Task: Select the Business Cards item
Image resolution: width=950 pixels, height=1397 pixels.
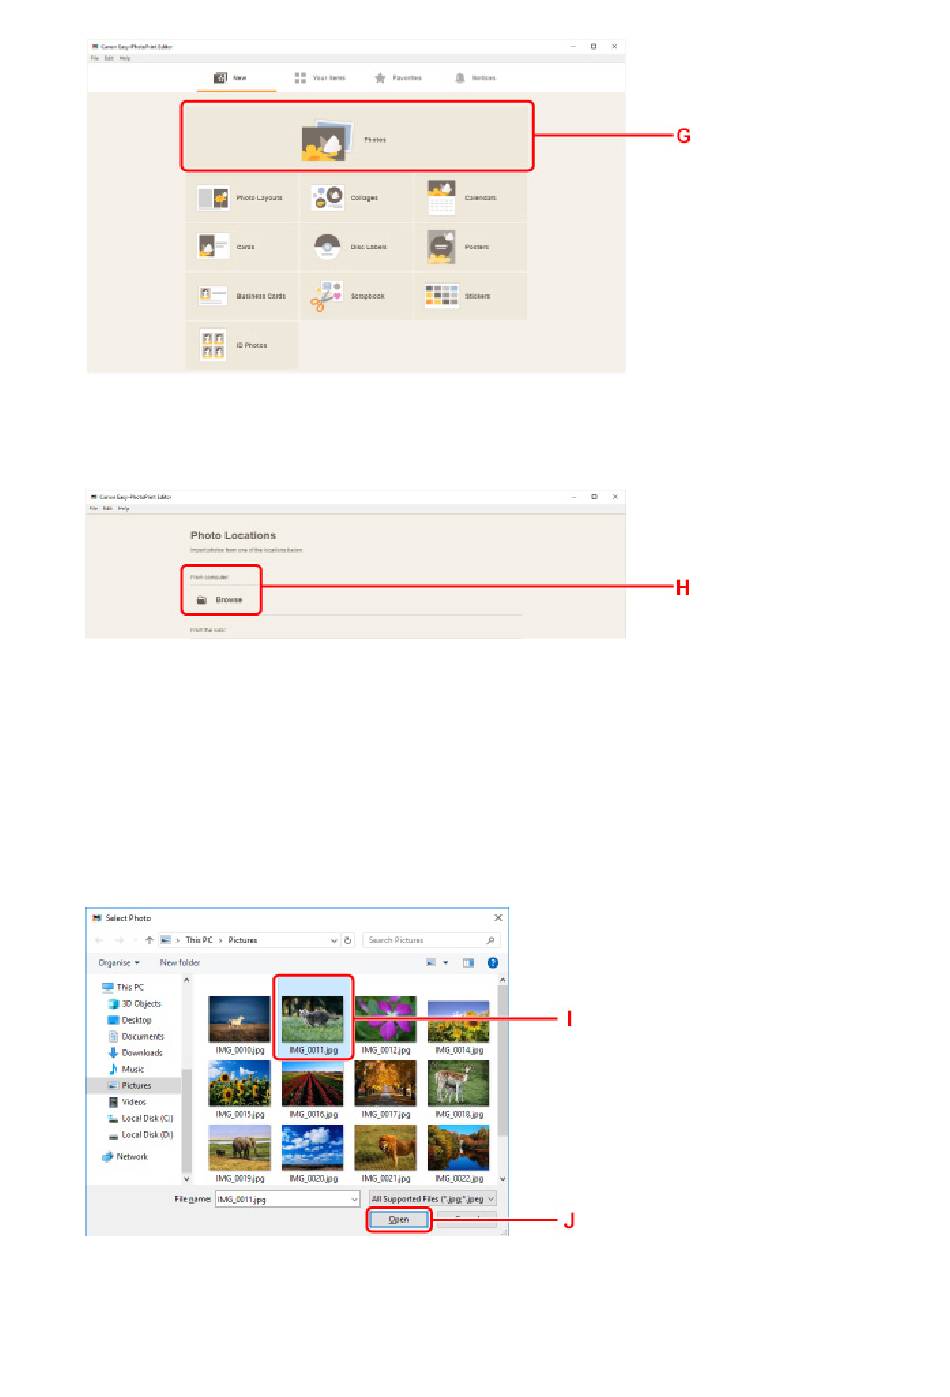Action: (x=241, y=296)
